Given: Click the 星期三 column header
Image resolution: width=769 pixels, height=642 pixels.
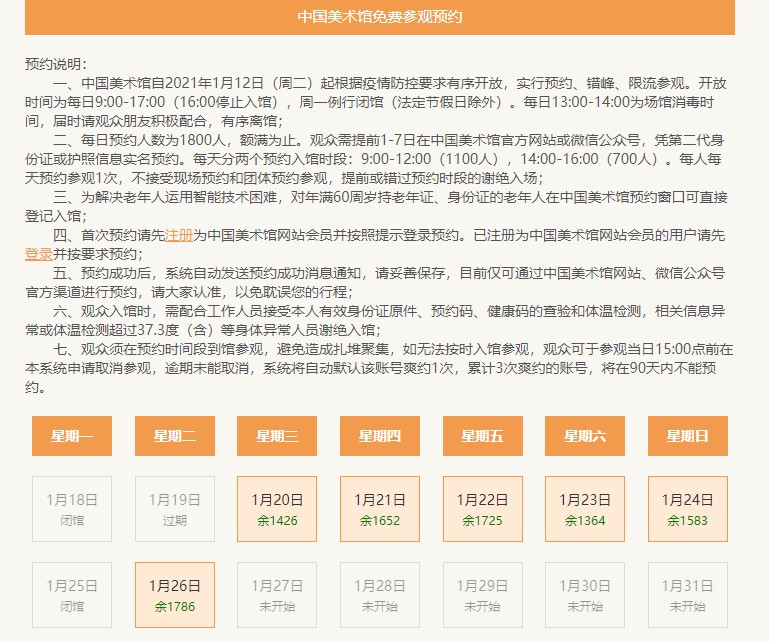Looking at the screenshot, I should [x=277, y=436].
